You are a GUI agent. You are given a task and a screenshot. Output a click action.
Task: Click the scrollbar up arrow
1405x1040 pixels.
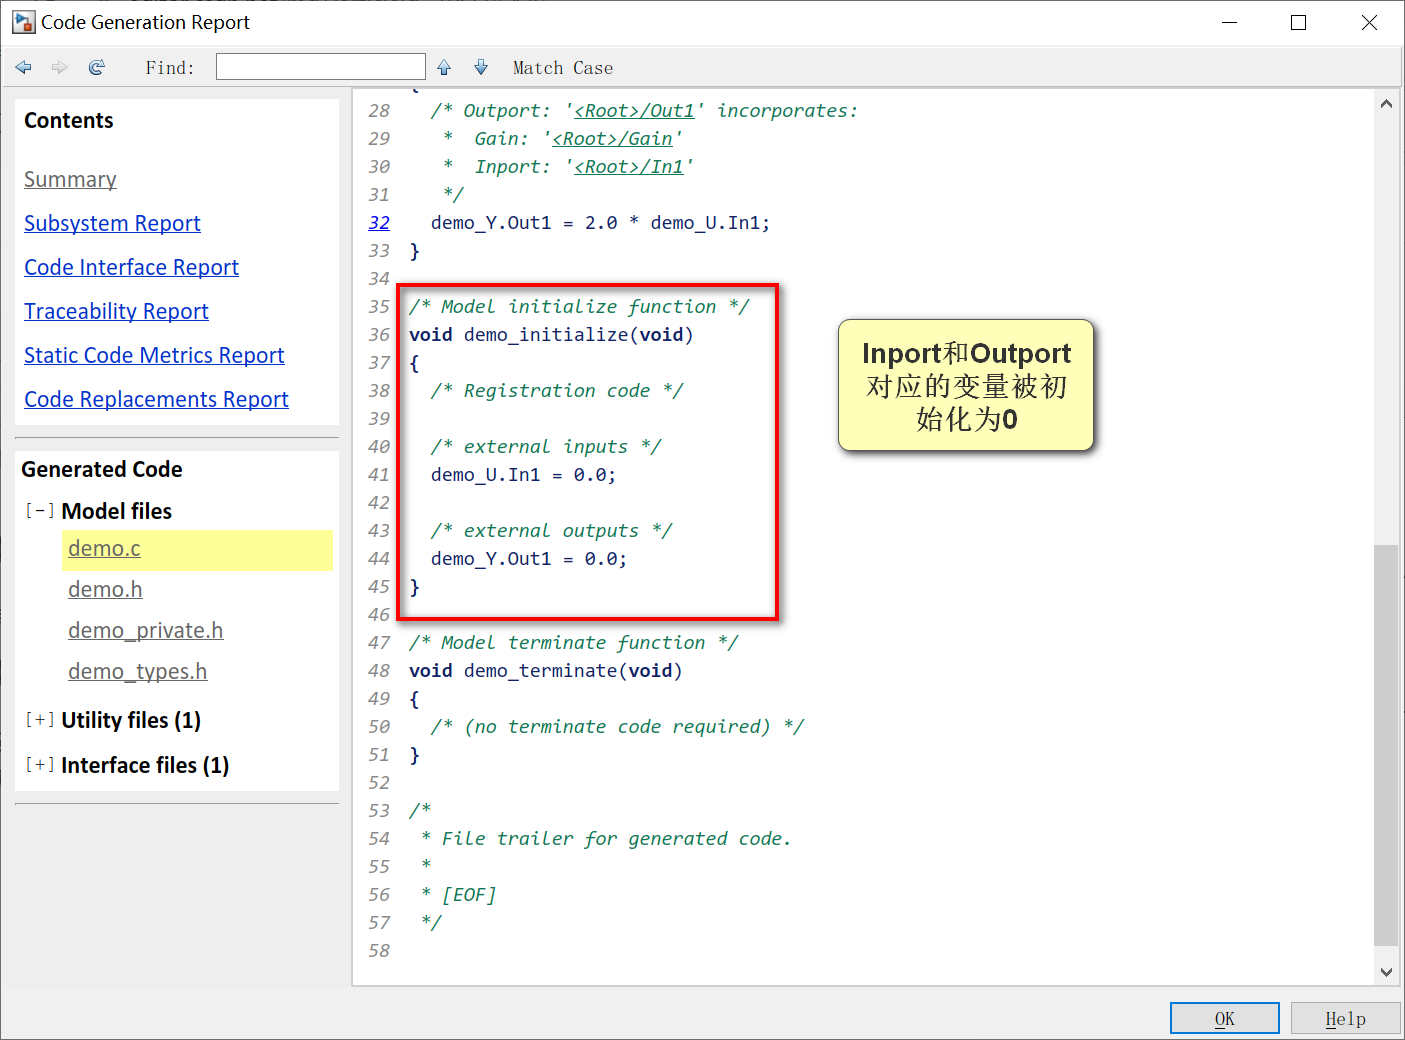pos(1386,103)
